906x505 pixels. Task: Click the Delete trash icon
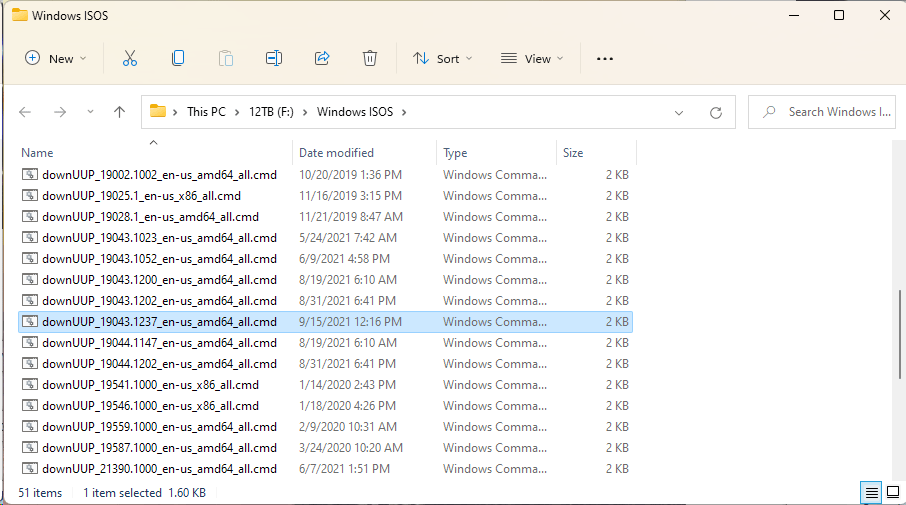point(370,59)
